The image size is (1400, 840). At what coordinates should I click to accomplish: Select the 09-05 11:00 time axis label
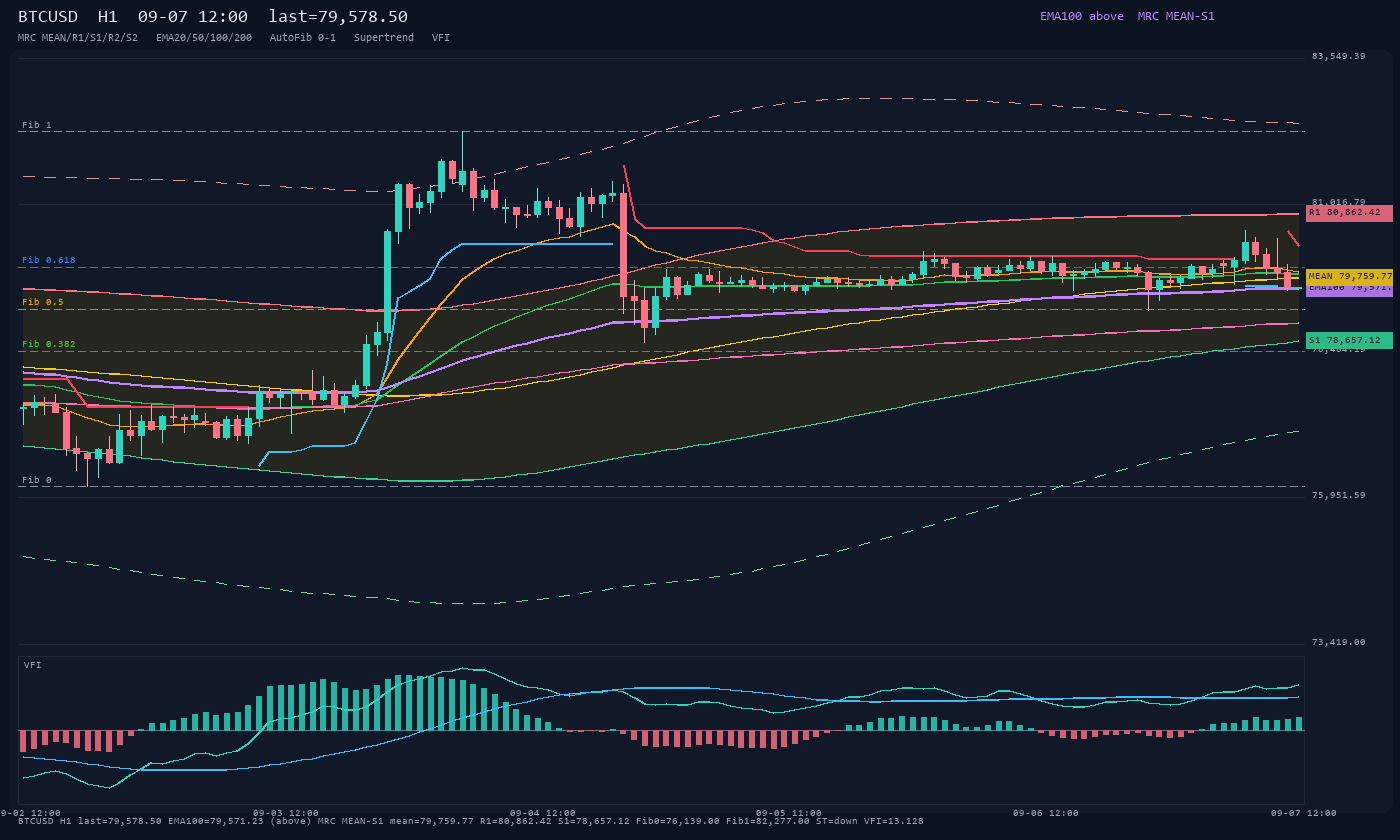789,813
